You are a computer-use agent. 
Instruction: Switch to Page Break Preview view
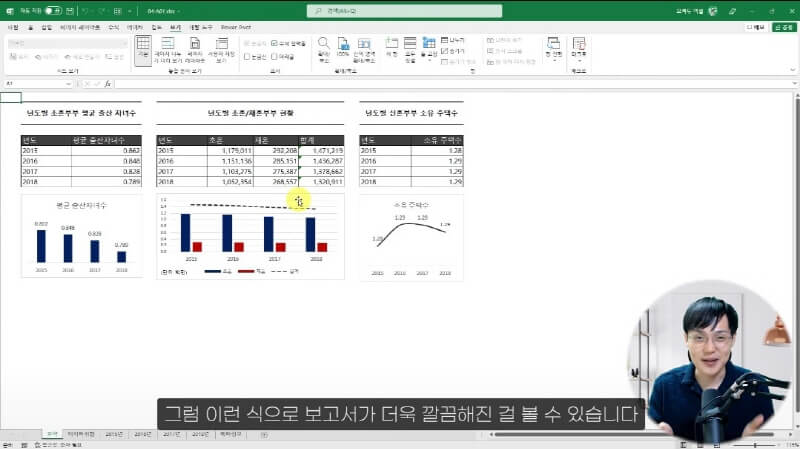168,50
